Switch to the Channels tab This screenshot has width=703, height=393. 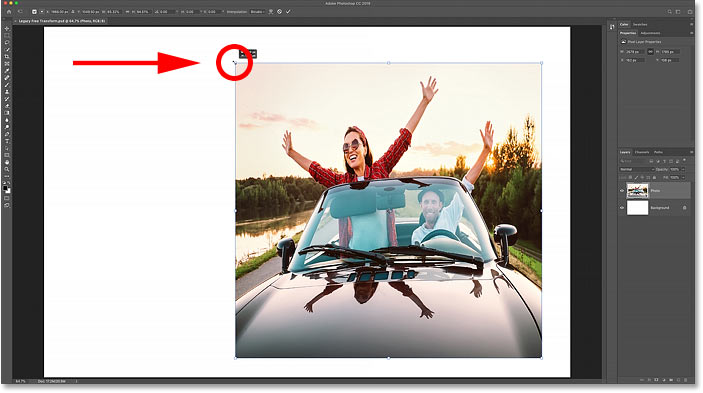(642, 152)
